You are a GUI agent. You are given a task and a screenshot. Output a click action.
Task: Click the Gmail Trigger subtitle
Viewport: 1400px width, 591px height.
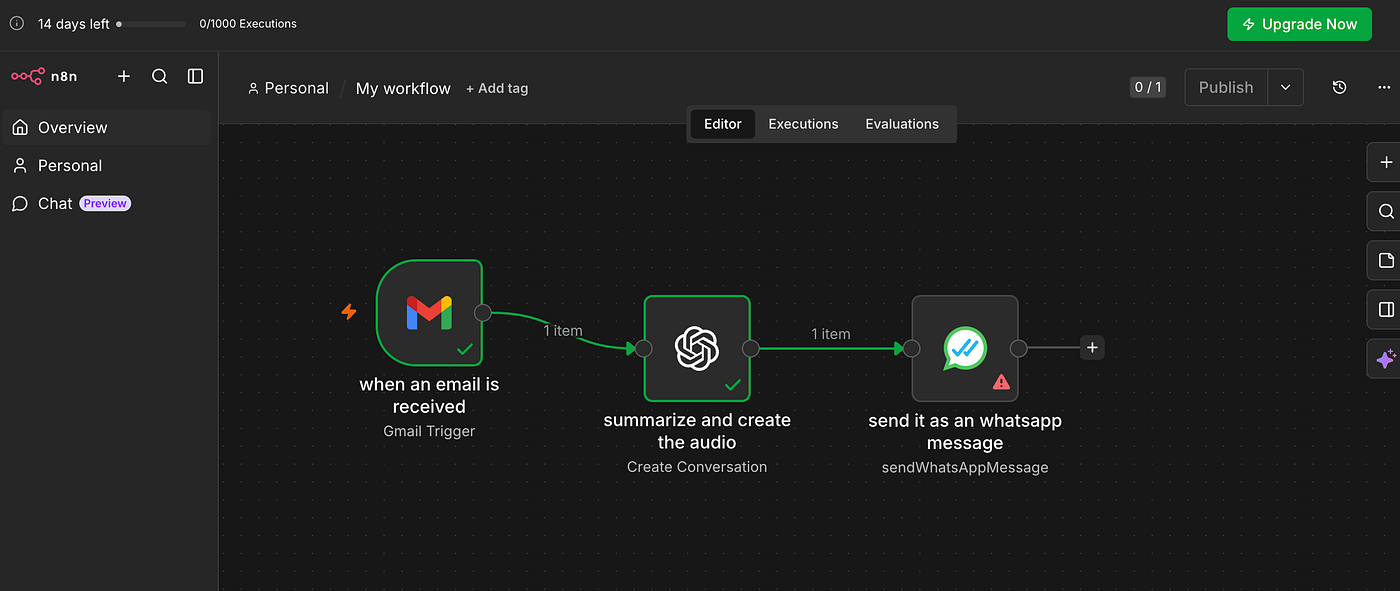pyautogui.click(x=429, y=432)
